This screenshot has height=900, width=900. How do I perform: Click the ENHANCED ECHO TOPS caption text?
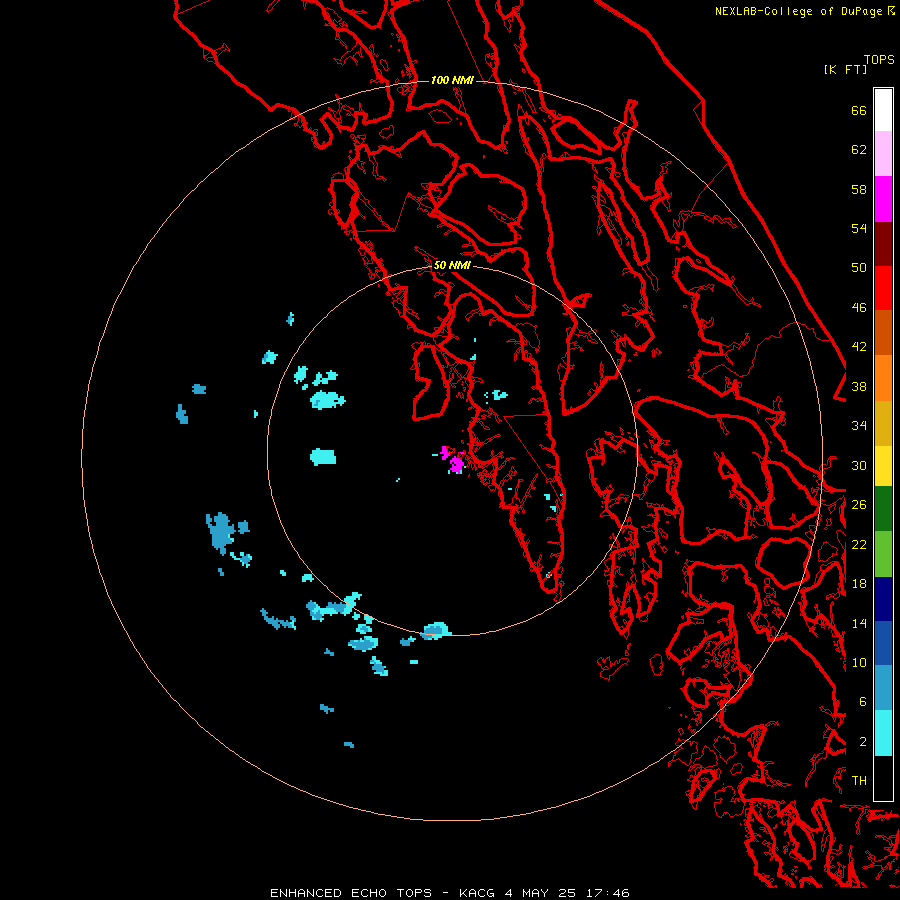coord(351,893)
